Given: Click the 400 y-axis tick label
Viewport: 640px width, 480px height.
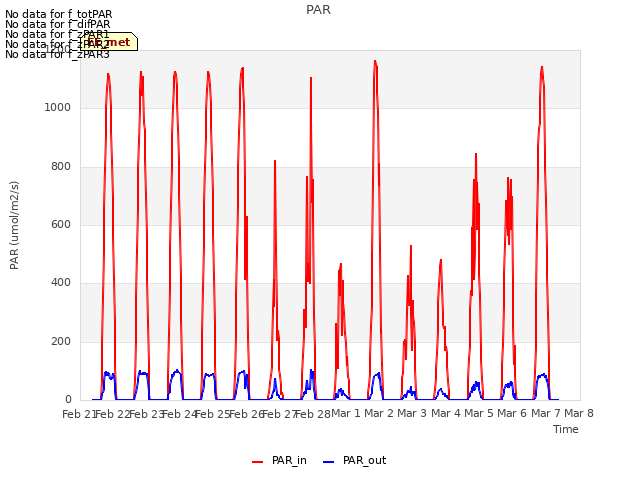Looking at the screenshot, I should (x=61, y=282).
